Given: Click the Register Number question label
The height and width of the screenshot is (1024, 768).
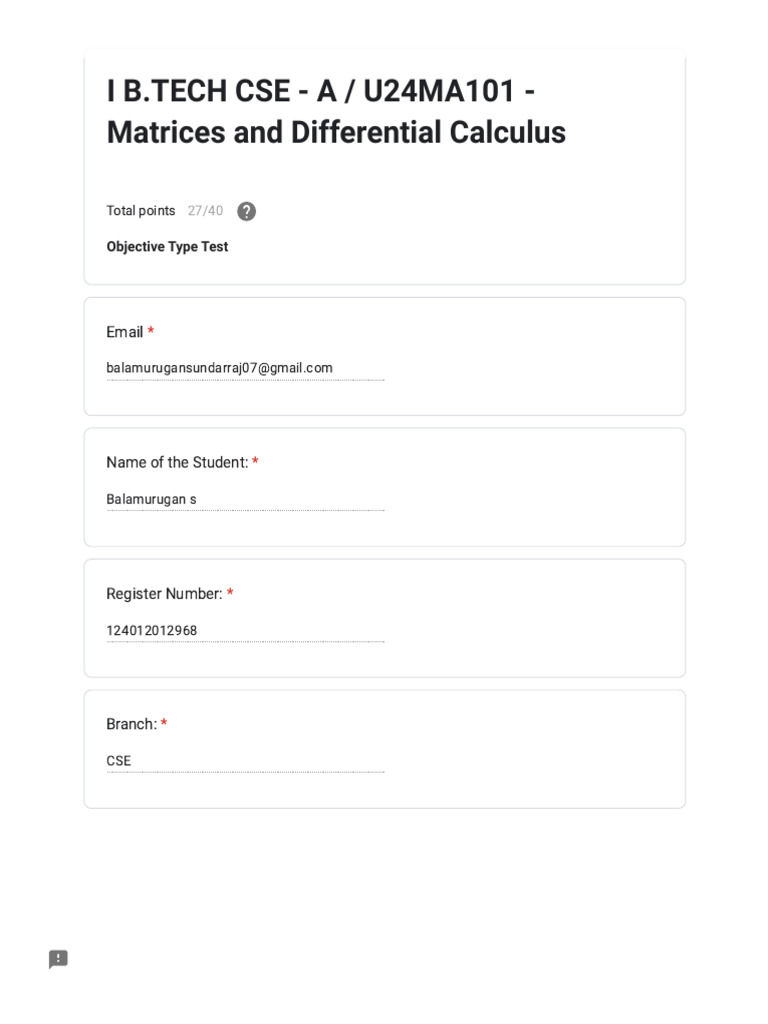Looking at the screenshot, I should pyautogui.click(x=165, y=594).
